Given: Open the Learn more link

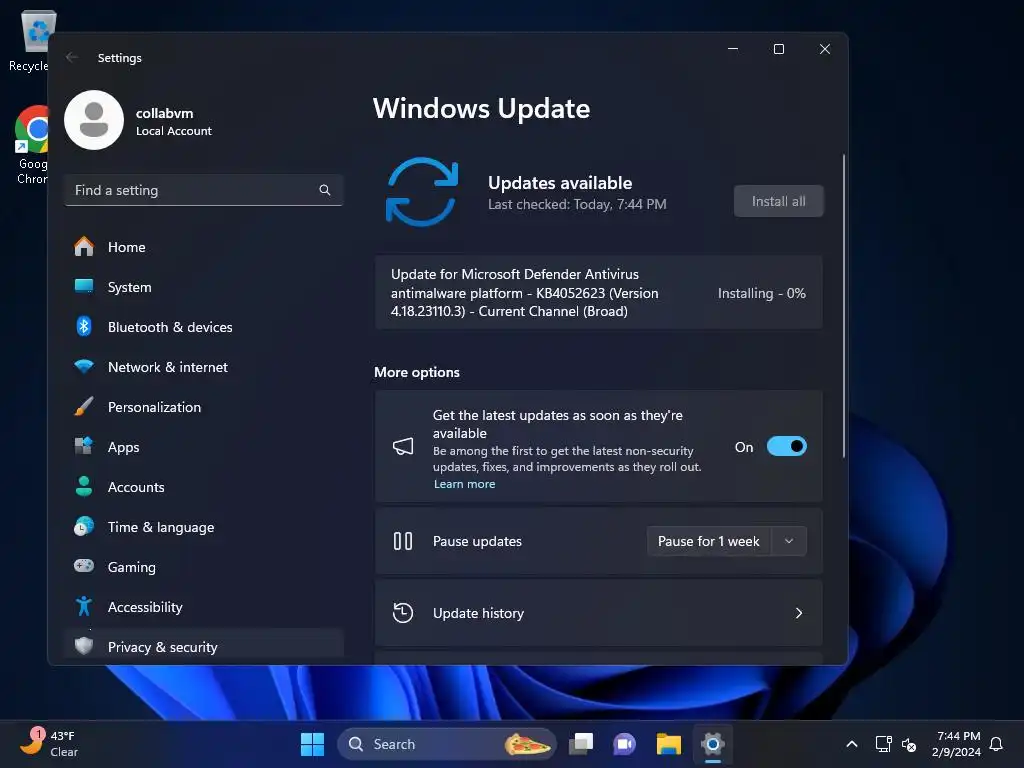Looking at the screenshot, I should (x=464, y=484).
